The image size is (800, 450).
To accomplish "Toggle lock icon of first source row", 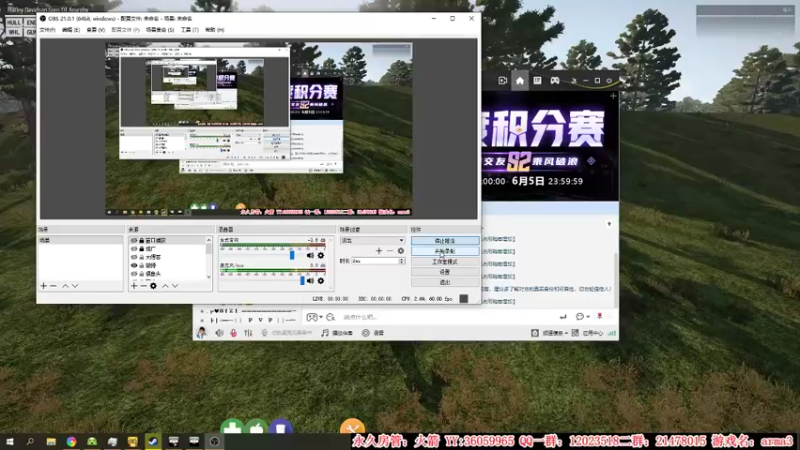I will (141, 240).
